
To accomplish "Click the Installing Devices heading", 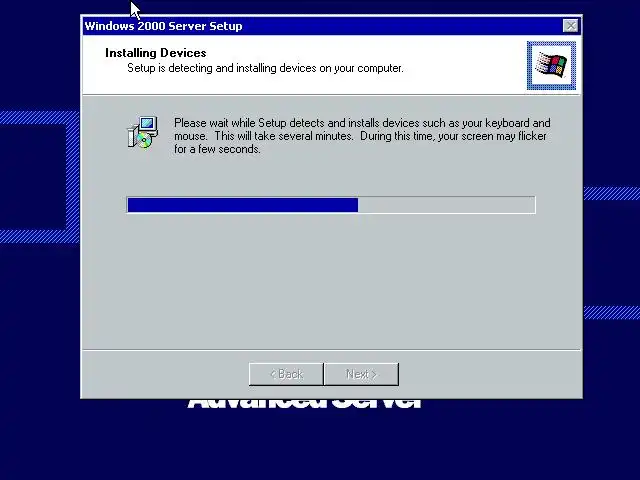I will click(x=156, y=53).
